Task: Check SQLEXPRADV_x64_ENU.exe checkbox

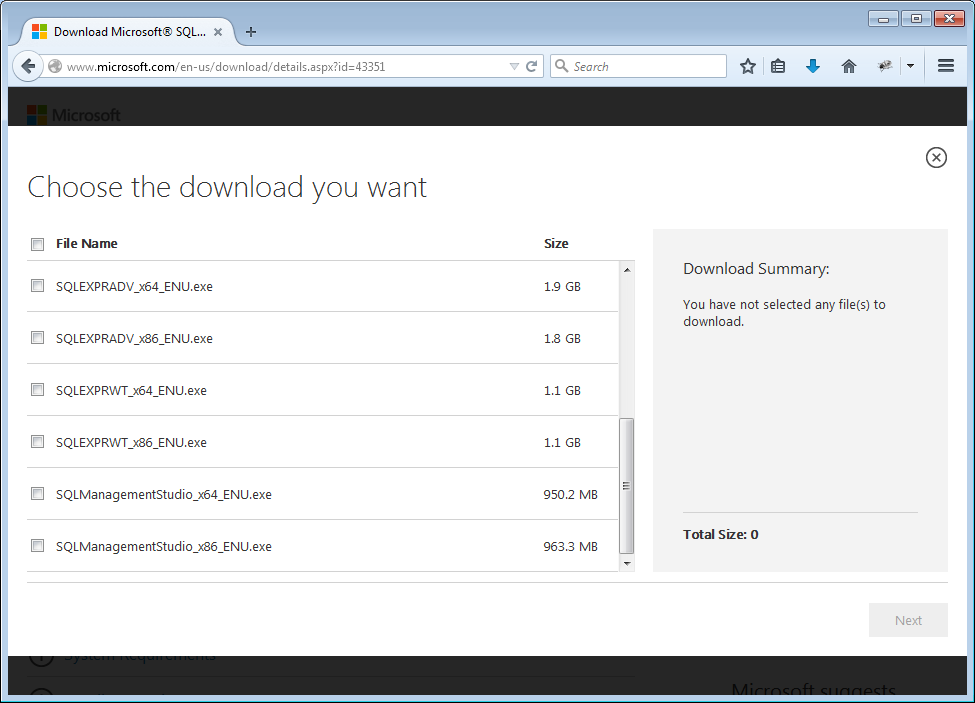Action: click(37, 286)
